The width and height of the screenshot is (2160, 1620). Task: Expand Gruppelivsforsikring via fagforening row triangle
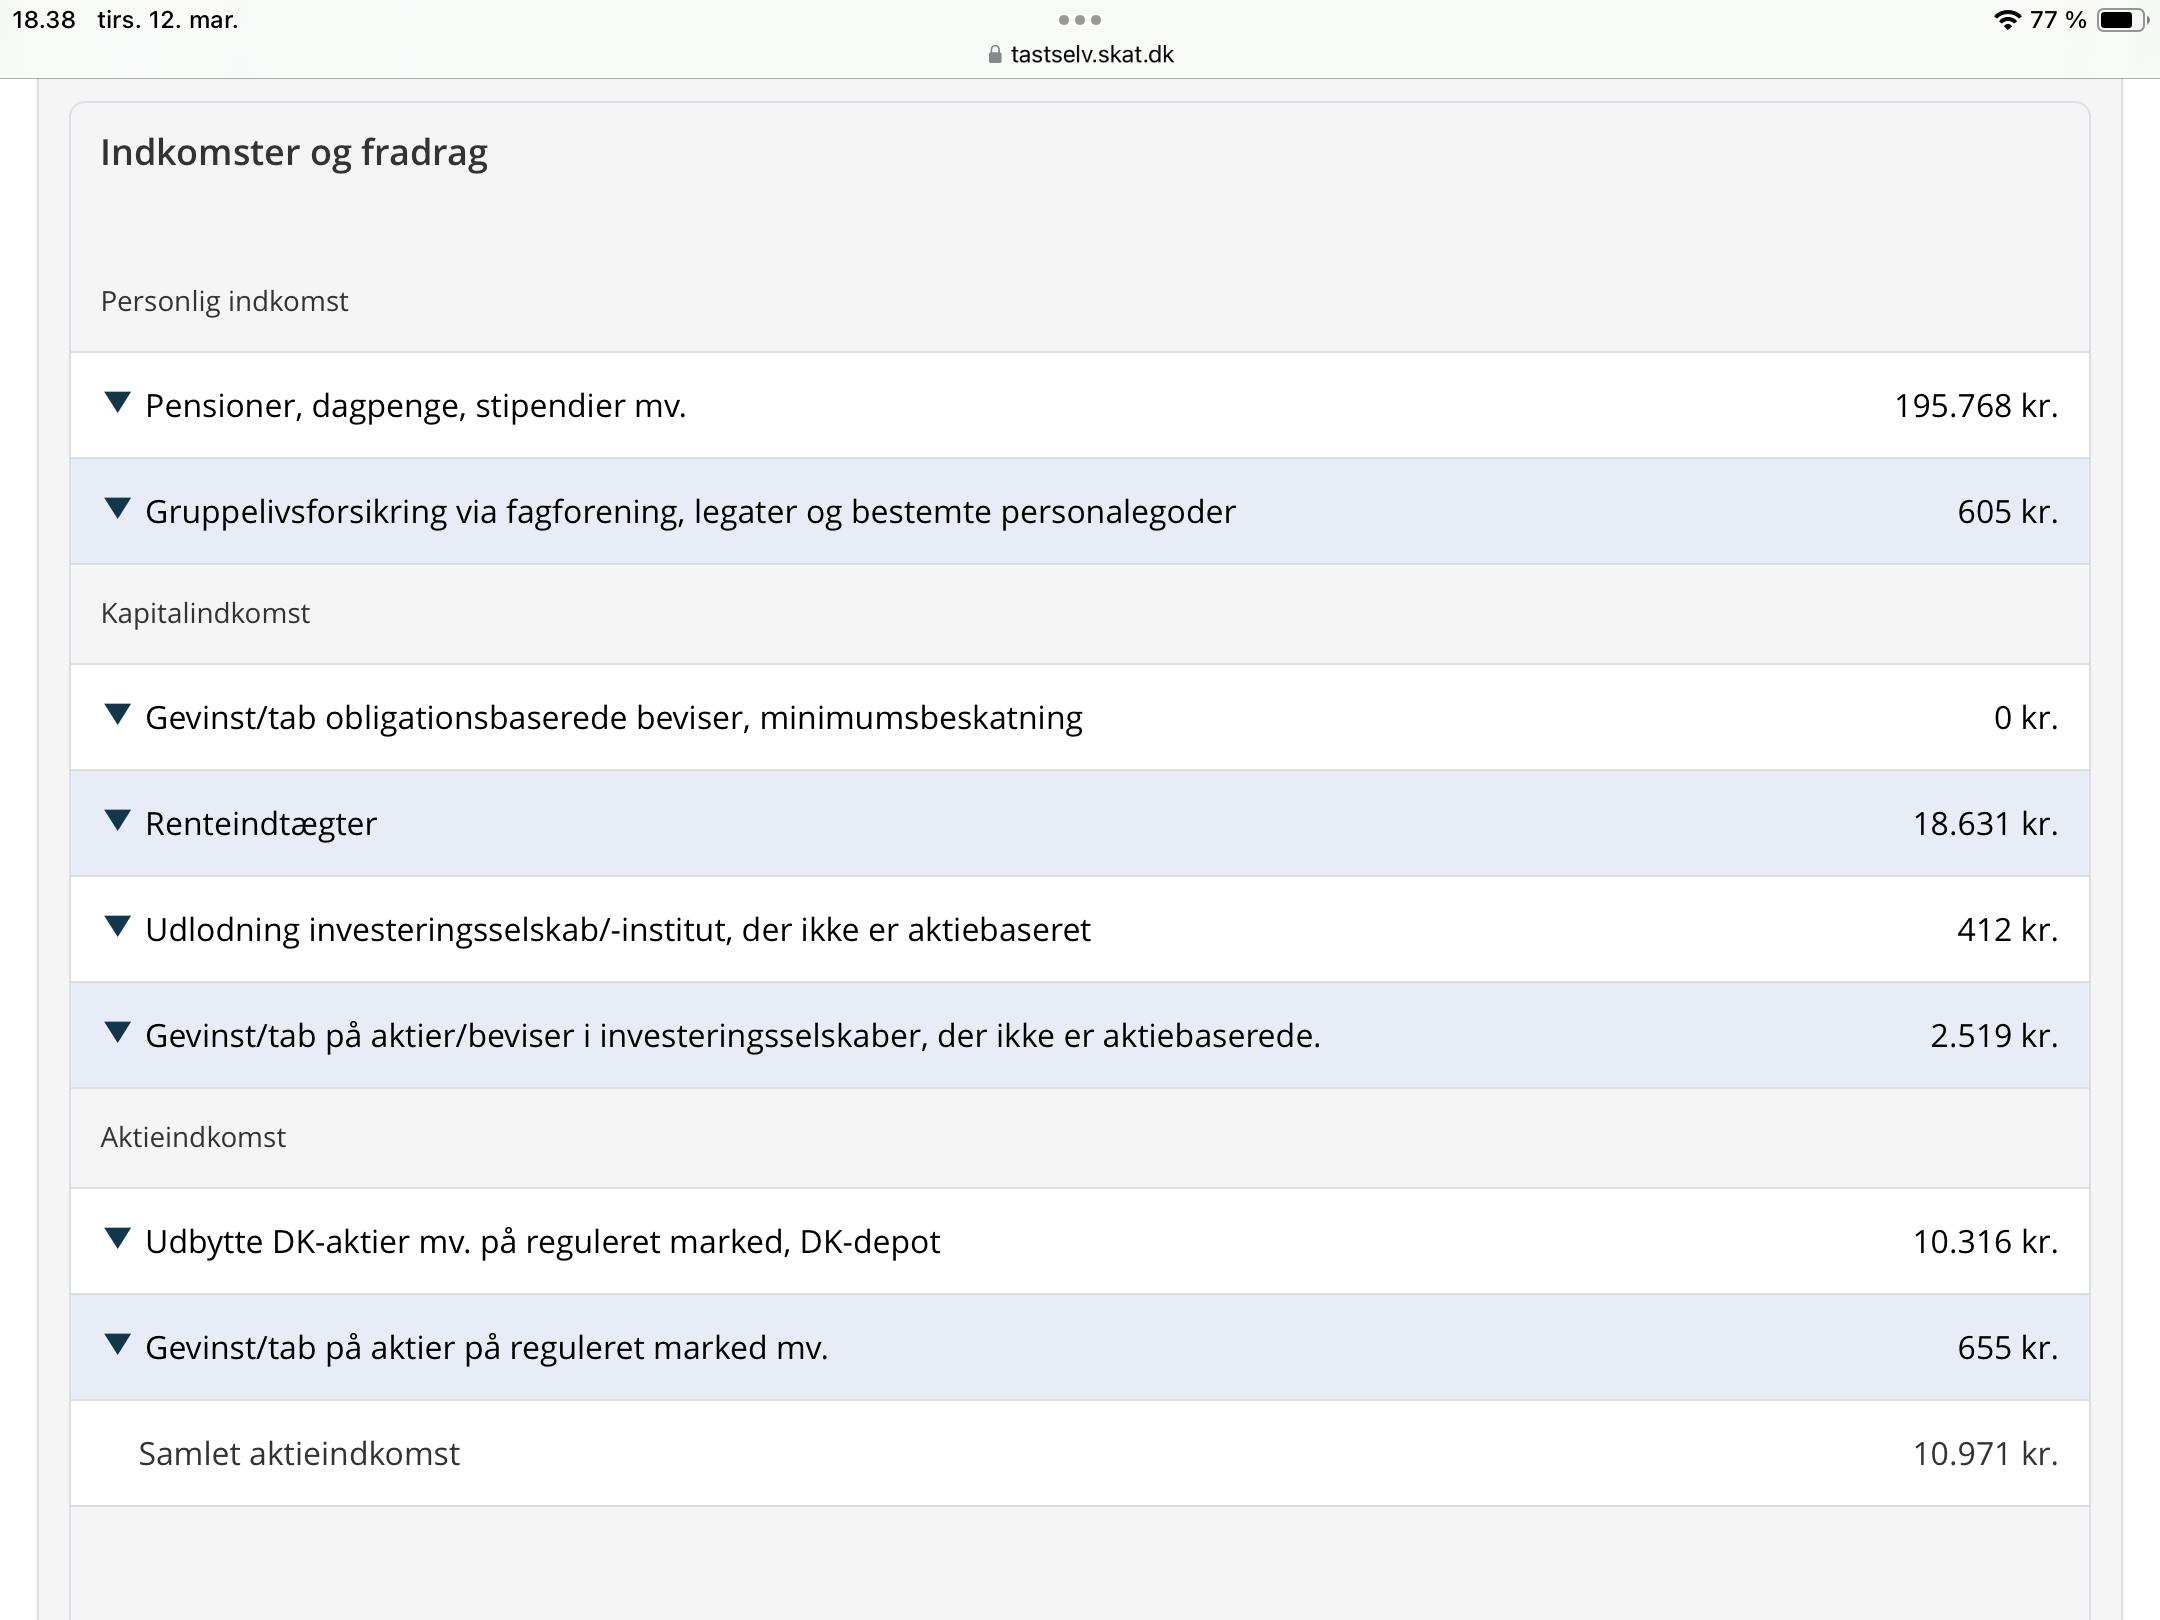117,509
